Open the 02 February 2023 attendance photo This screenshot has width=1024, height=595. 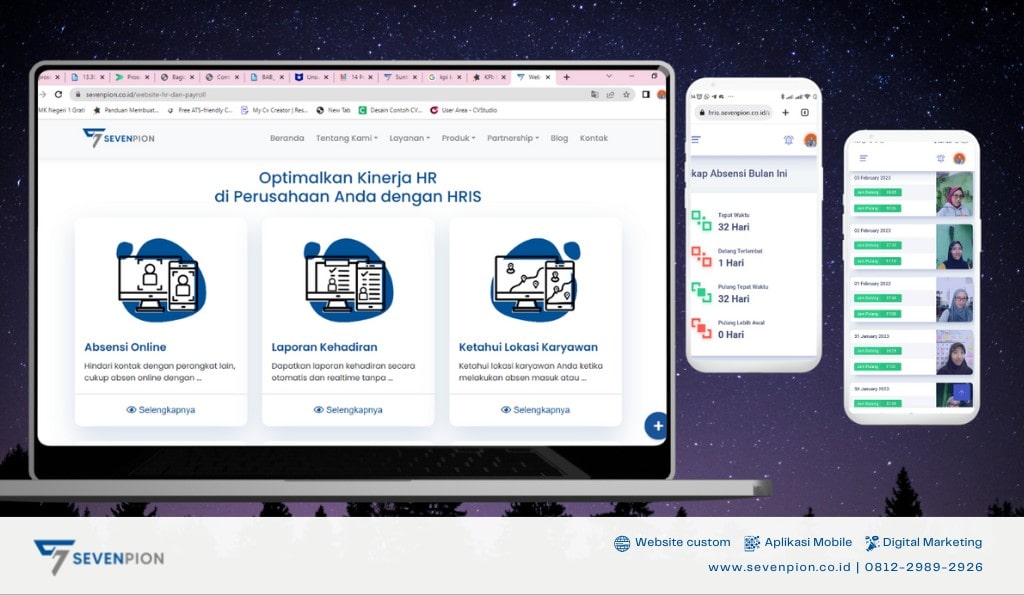tap(954, 247)
